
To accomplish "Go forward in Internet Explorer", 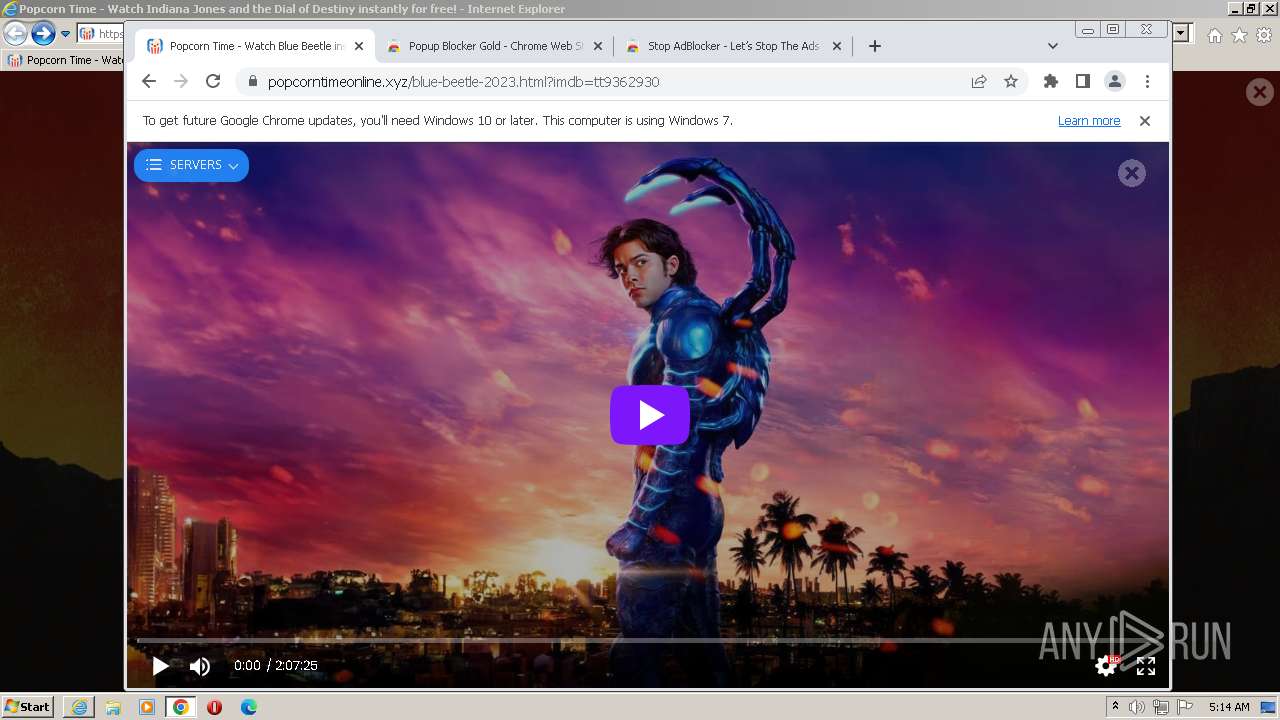I will 42,34.
